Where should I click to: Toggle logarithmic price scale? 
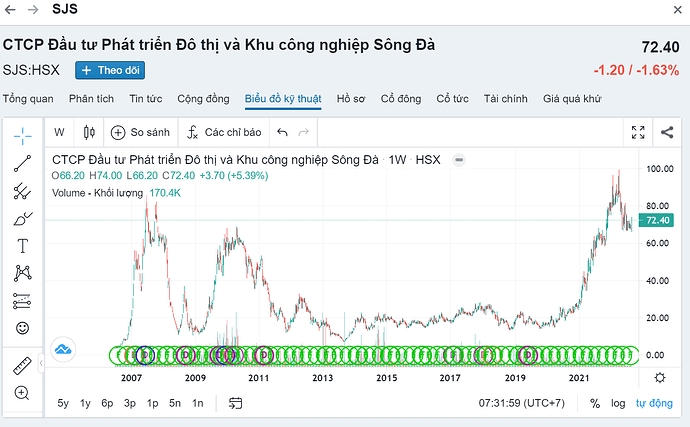coord(620,404)
